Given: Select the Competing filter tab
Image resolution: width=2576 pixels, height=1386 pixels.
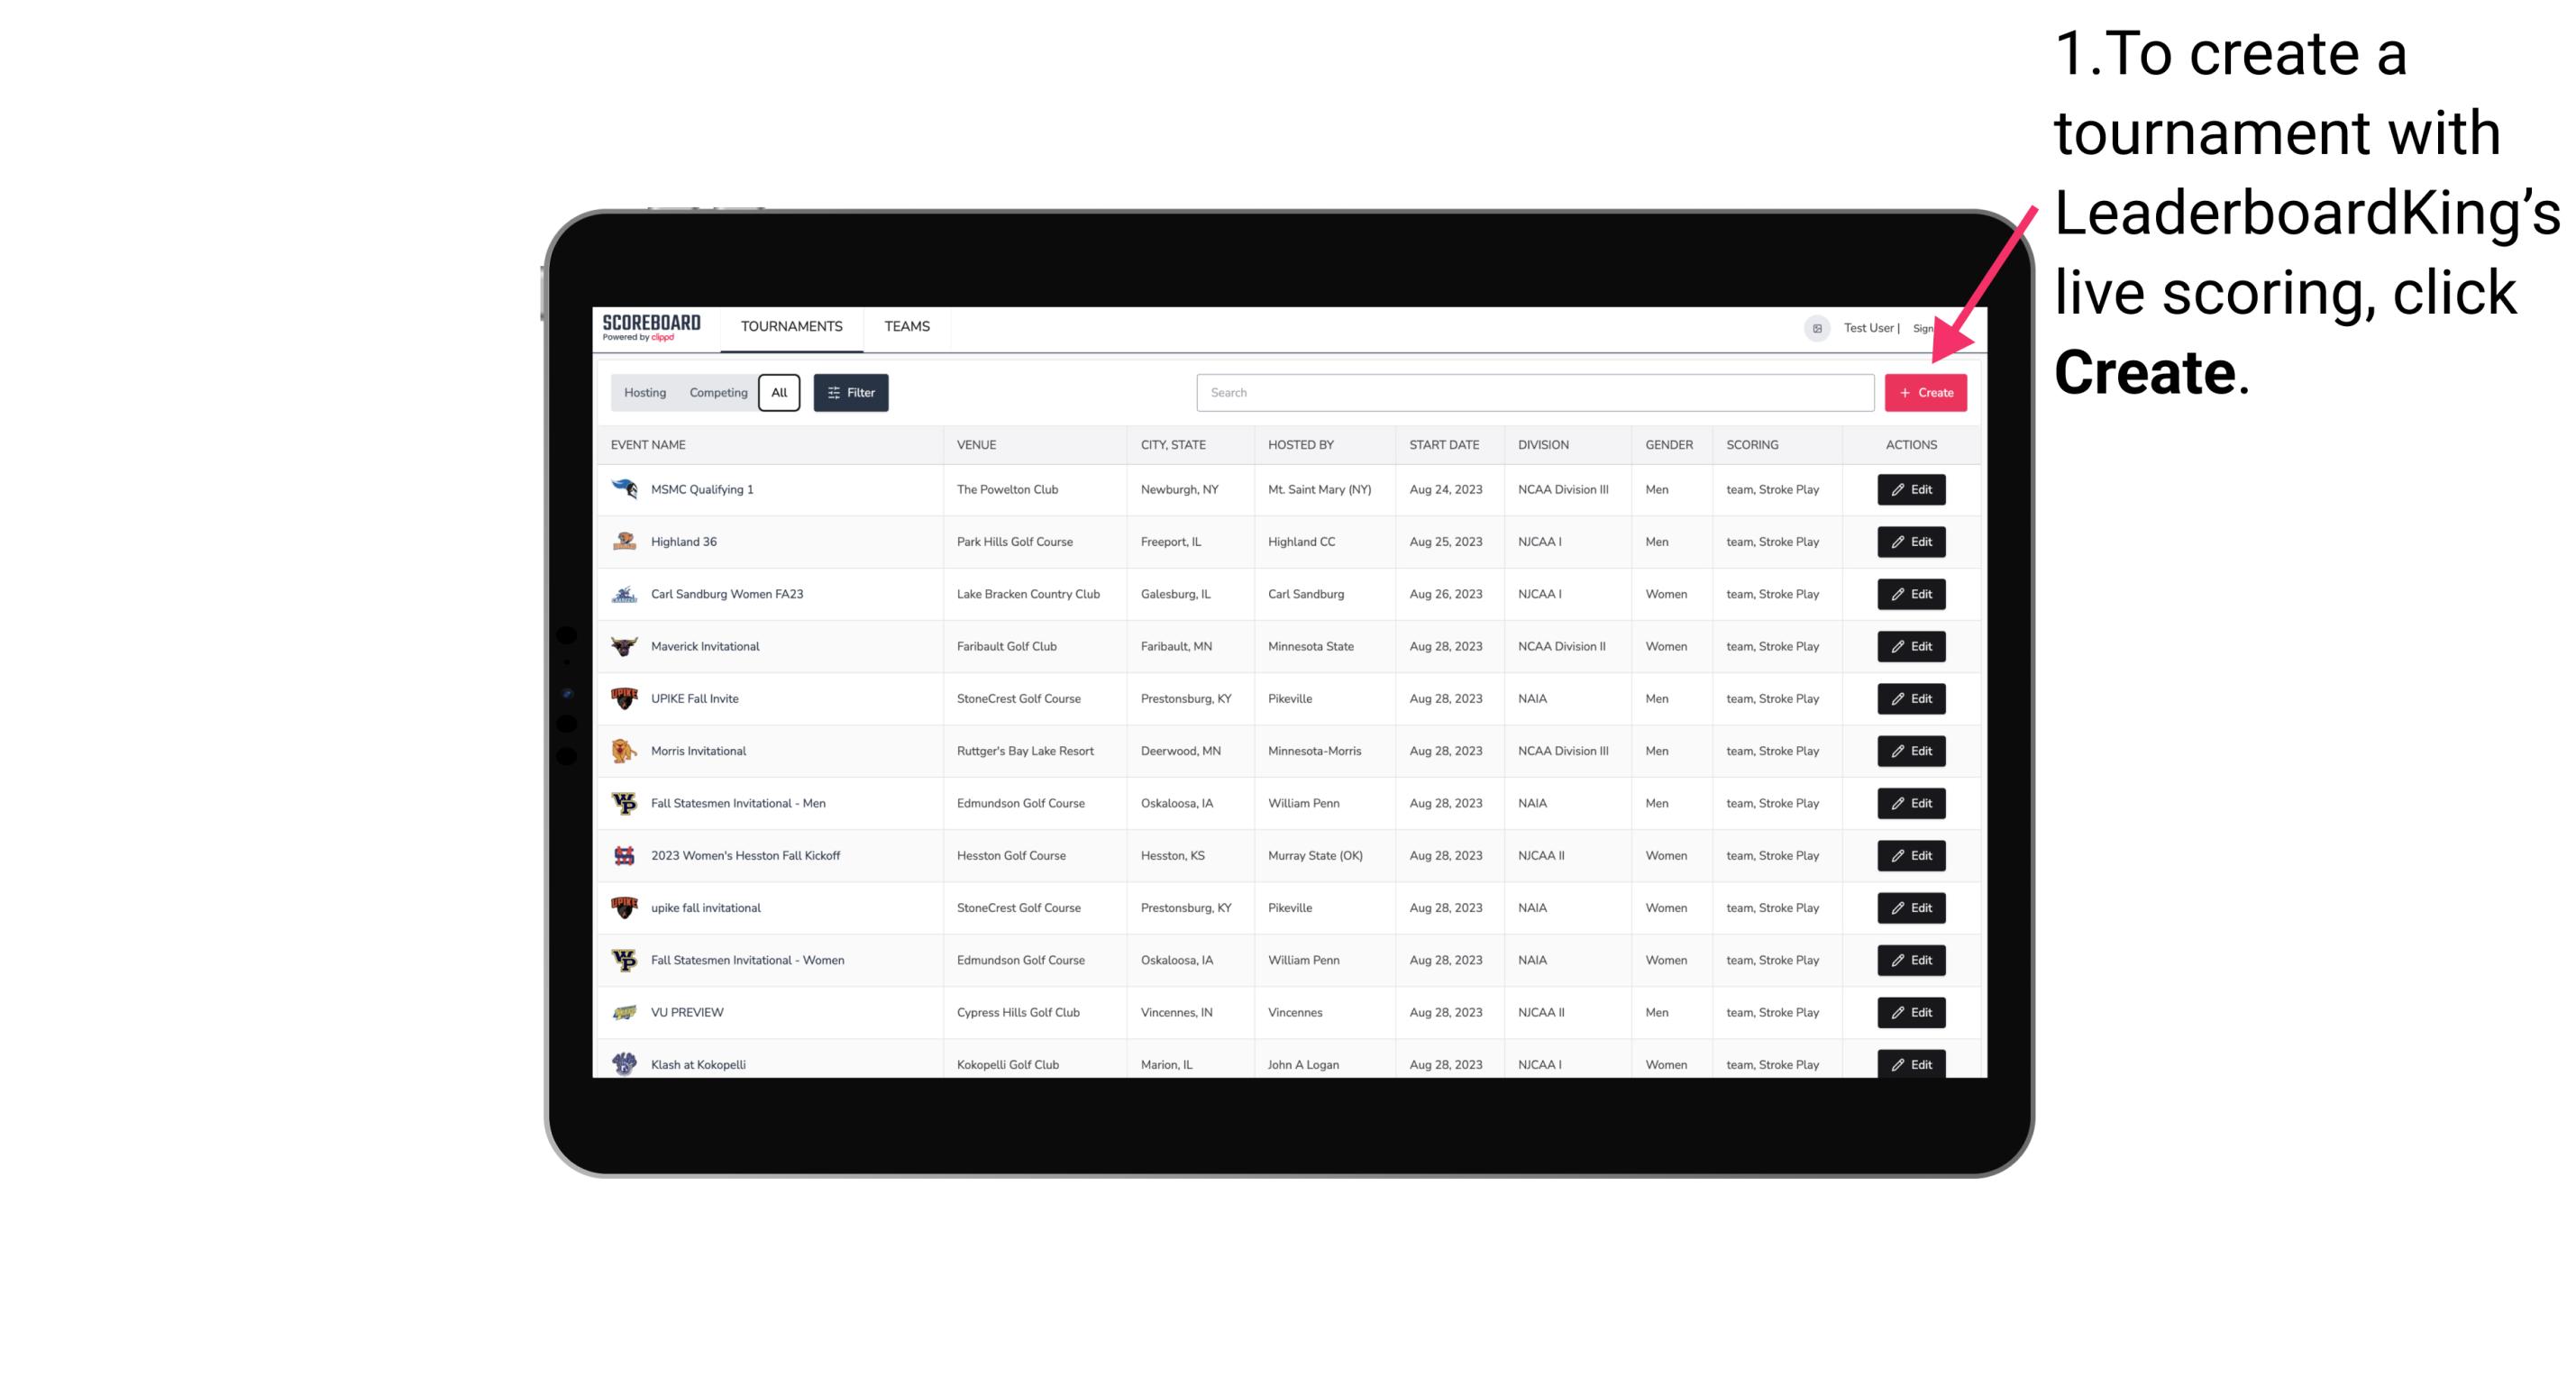Looking at the screenshot, I should [x=717, y=393].
